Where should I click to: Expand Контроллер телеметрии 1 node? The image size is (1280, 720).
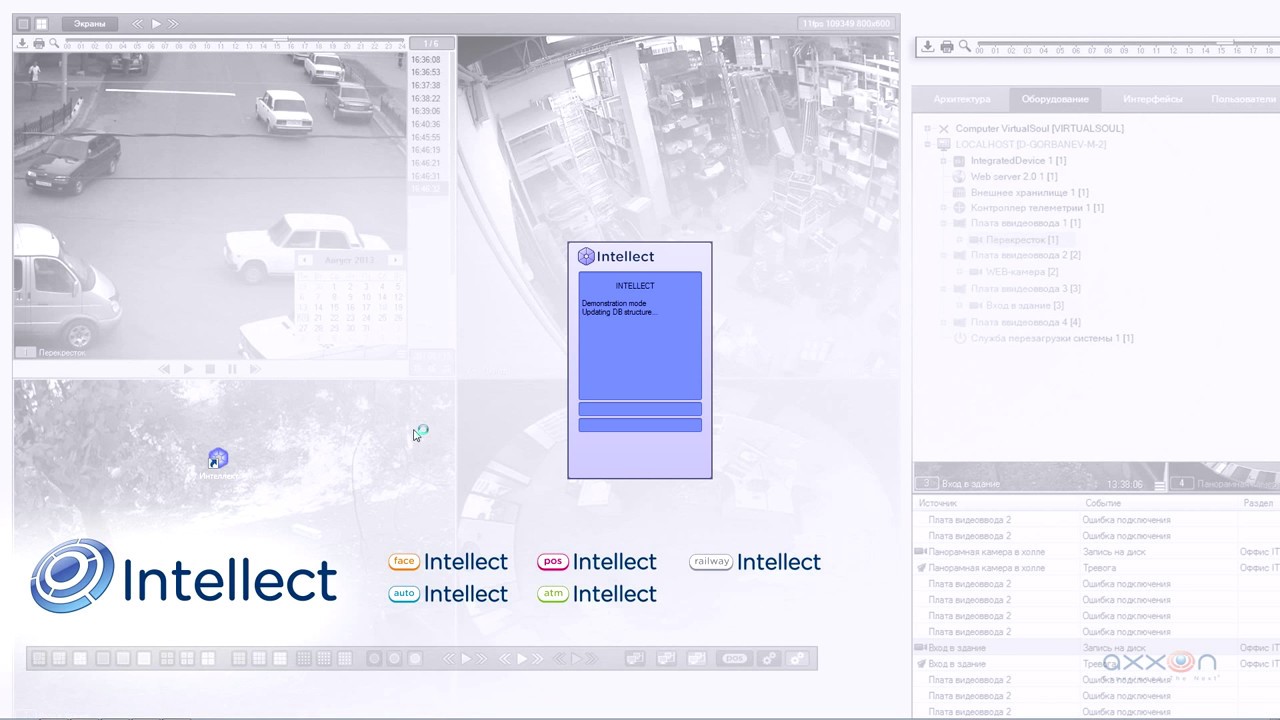pyautogui.click(x=943, y=208)
